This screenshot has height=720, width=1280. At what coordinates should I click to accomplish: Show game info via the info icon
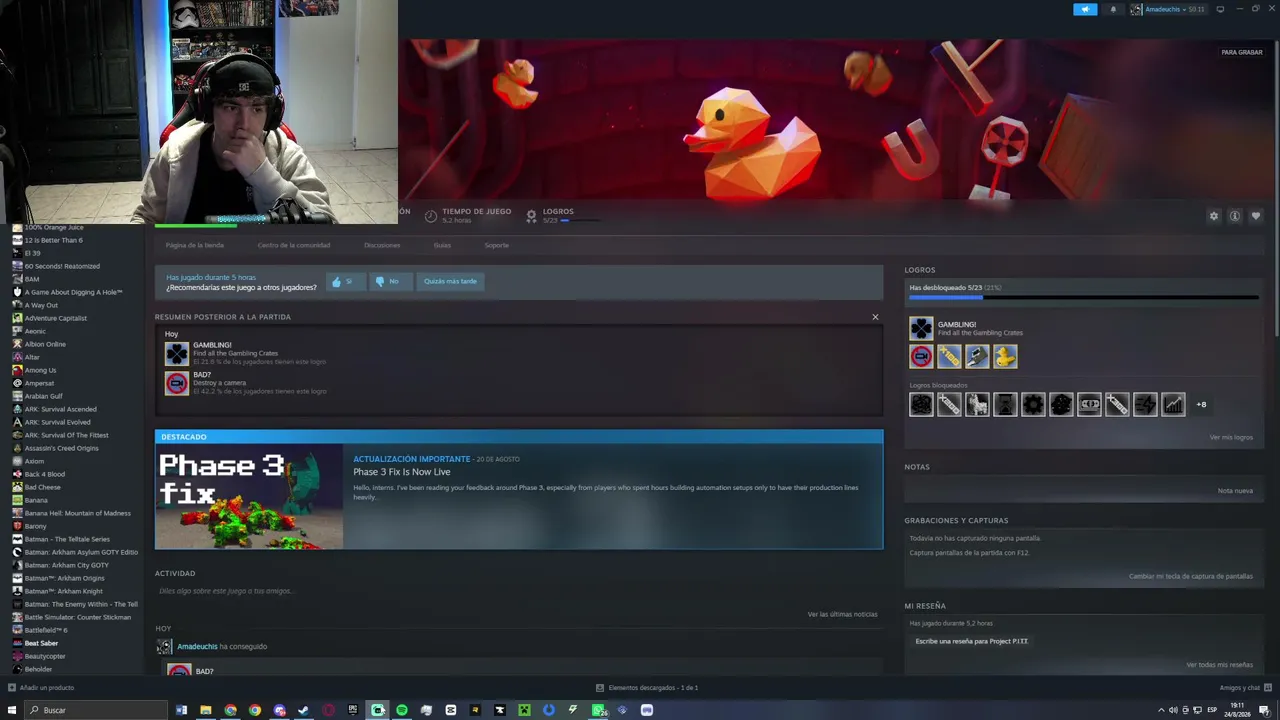(1235, 216)
